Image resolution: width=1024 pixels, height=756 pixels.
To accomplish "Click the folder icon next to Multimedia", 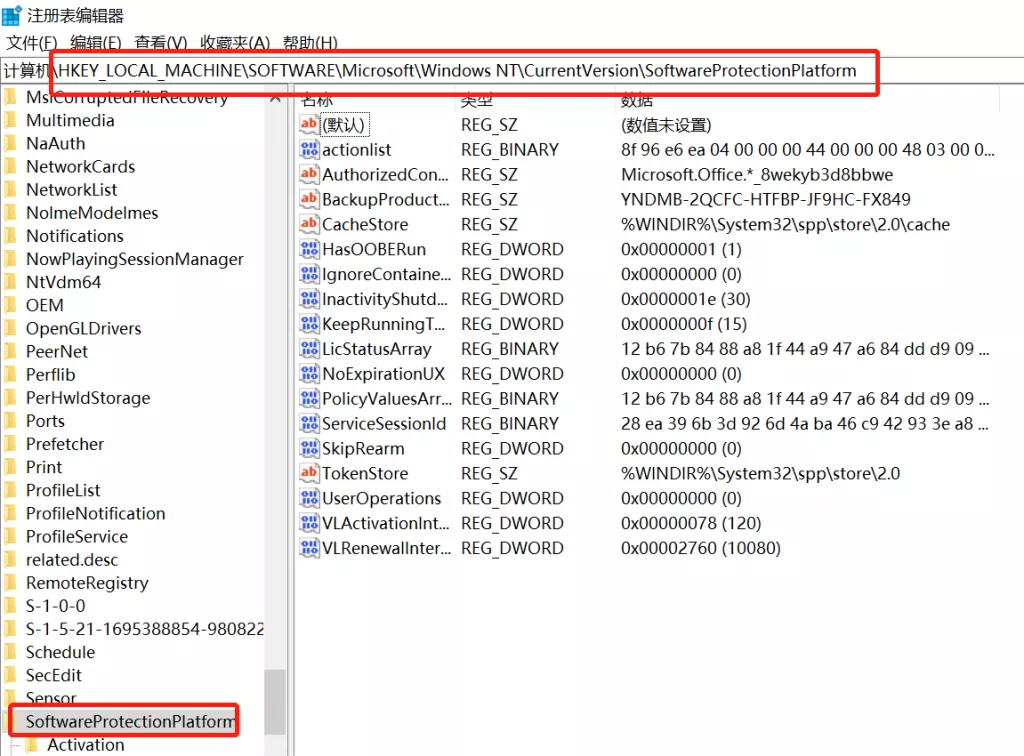I will point(11,121).
